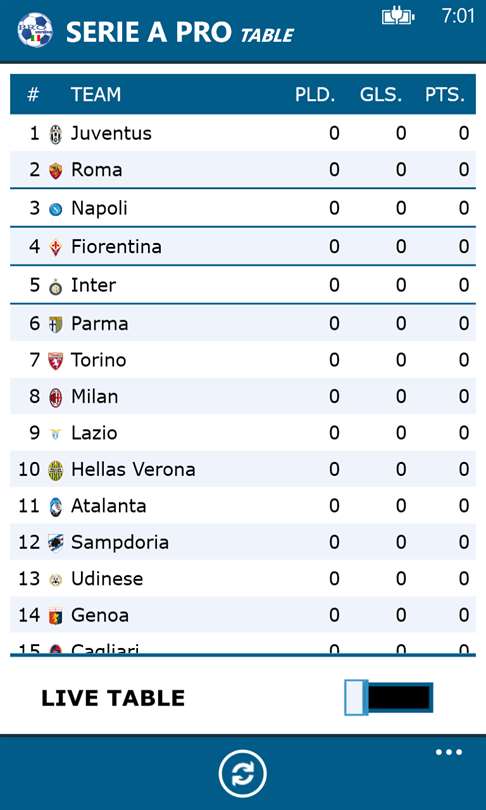Click the Milan club crest
This screenshot has height=810, width=486.
(x=56, y=397)
